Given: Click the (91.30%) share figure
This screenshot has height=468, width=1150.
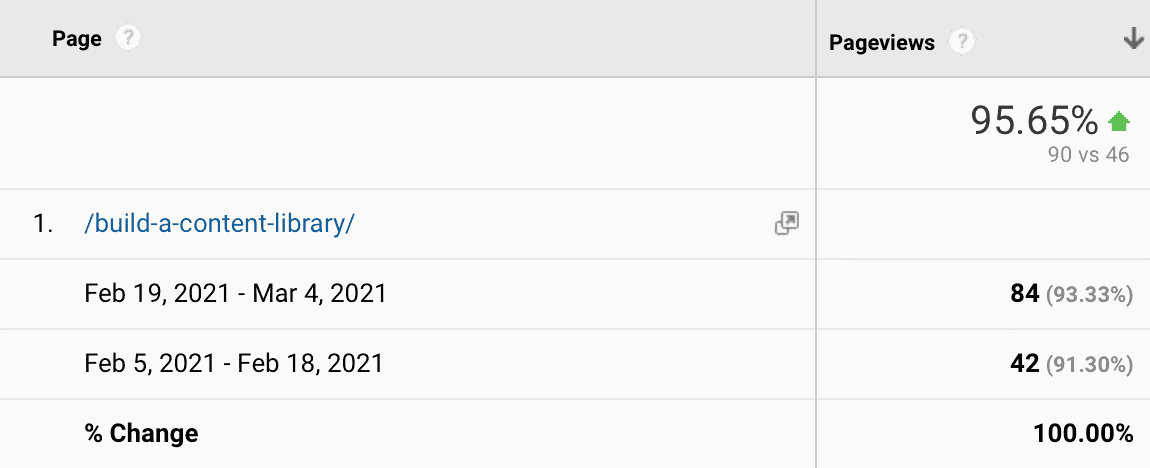Looking at the screenshot, I should (x=1089, y=365).
